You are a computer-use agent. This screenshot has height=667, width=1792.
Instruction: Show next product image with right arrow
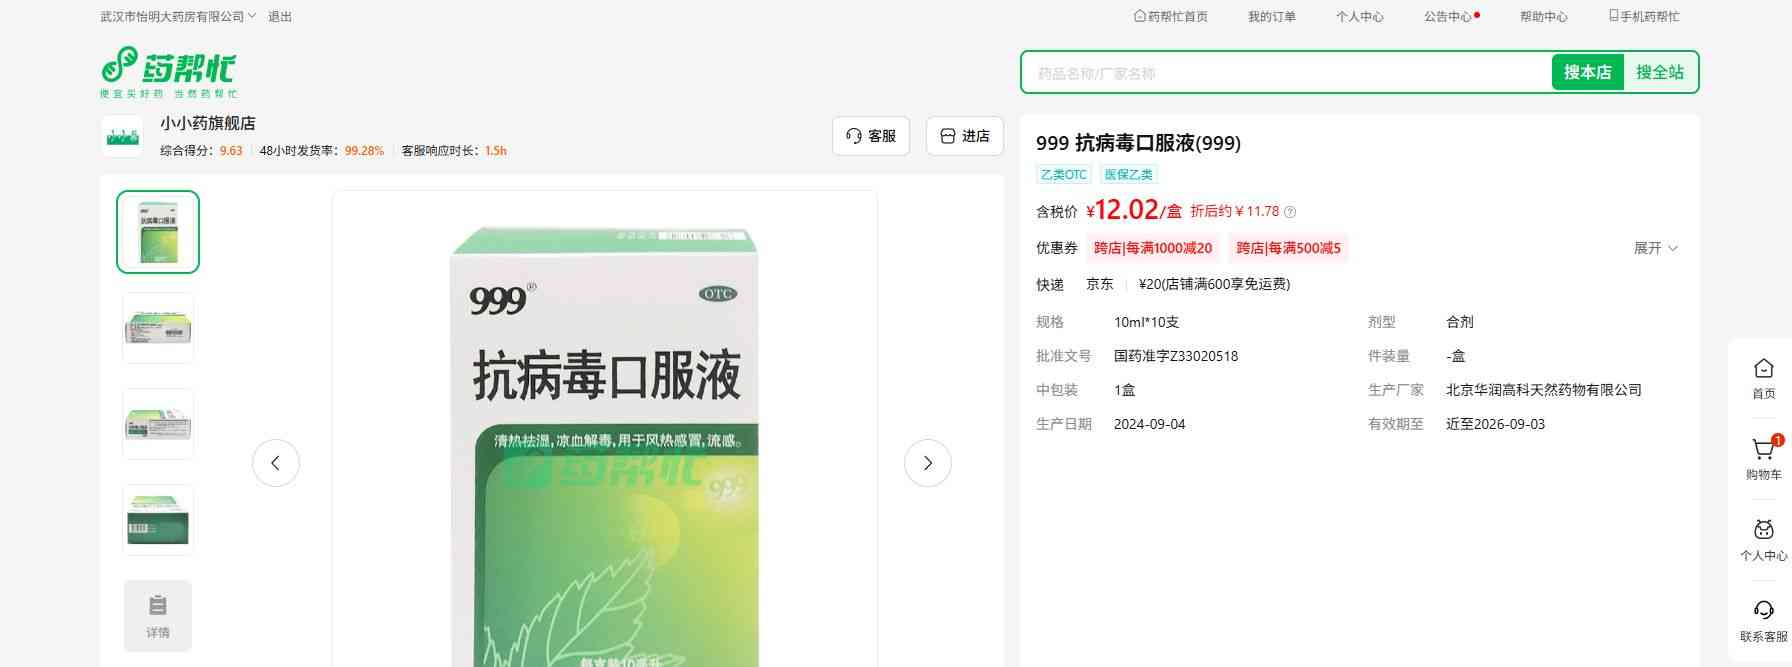(x=927, y=463)
